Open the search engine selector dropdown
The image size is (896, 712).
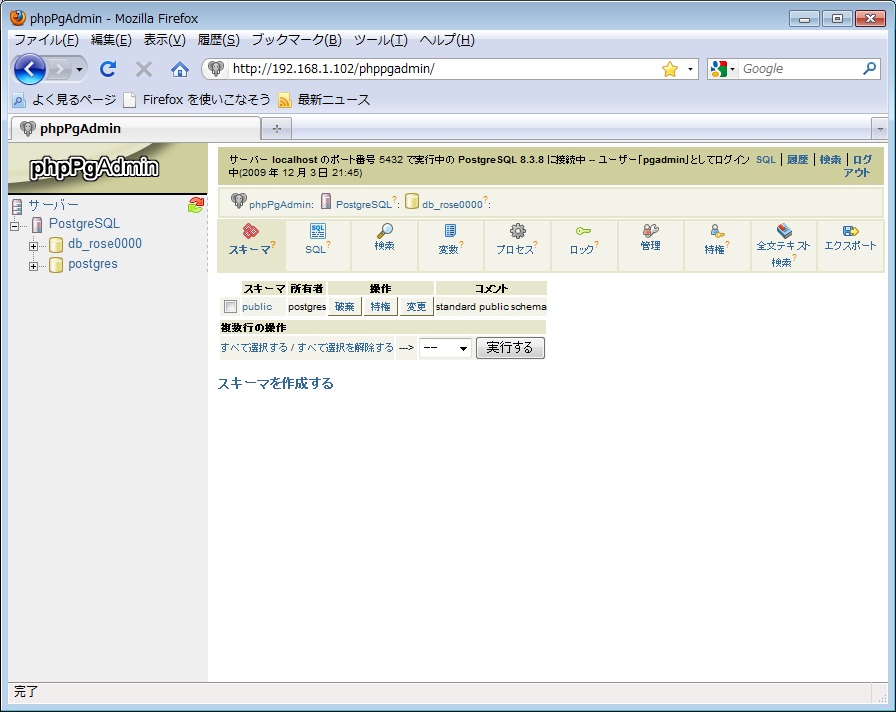[723, 69]
